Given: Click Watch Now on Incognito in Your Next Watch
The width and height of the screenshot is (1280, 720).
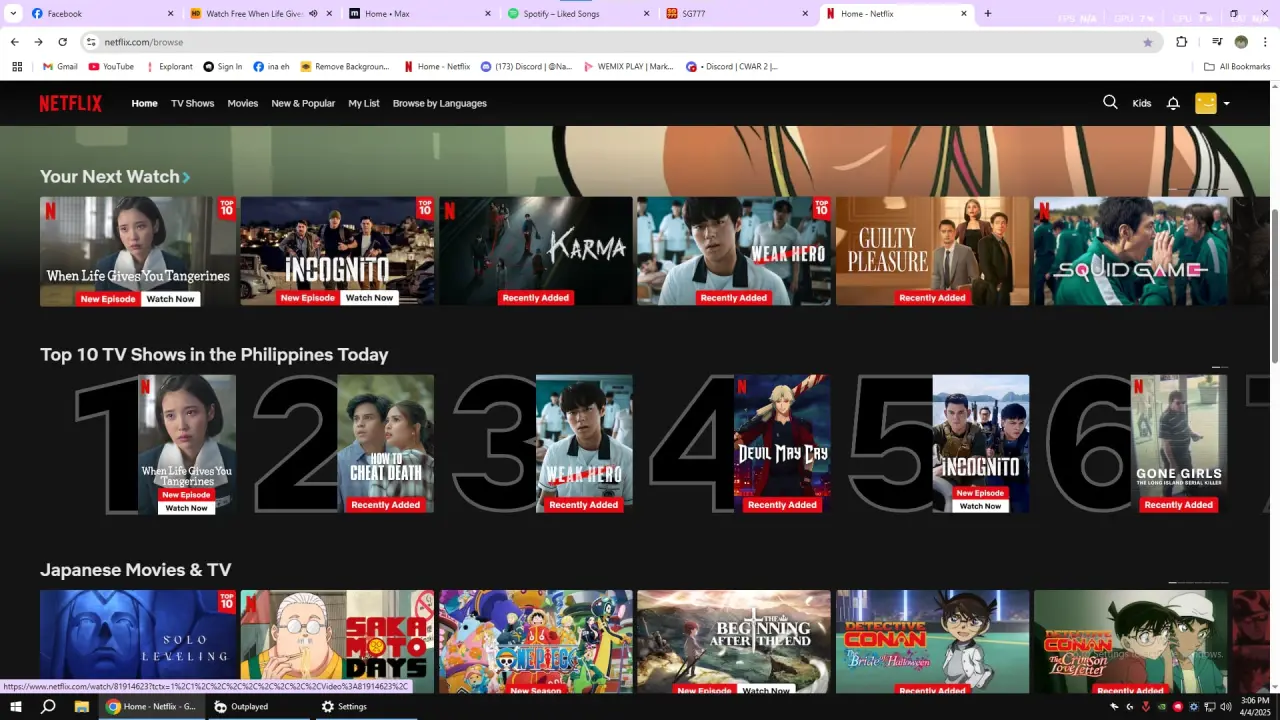Looking at the screenshot, I should (369, 298).
